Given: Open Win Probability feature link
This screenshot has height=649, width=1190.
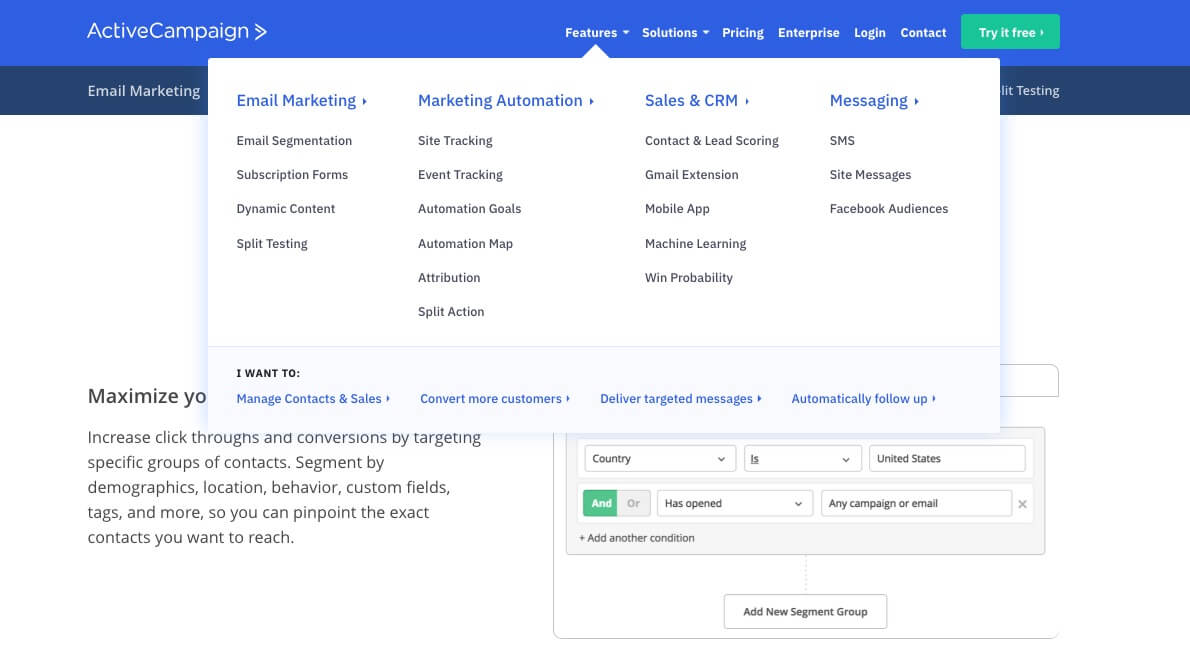Looking at the screenshot, I should pos(688,278).
